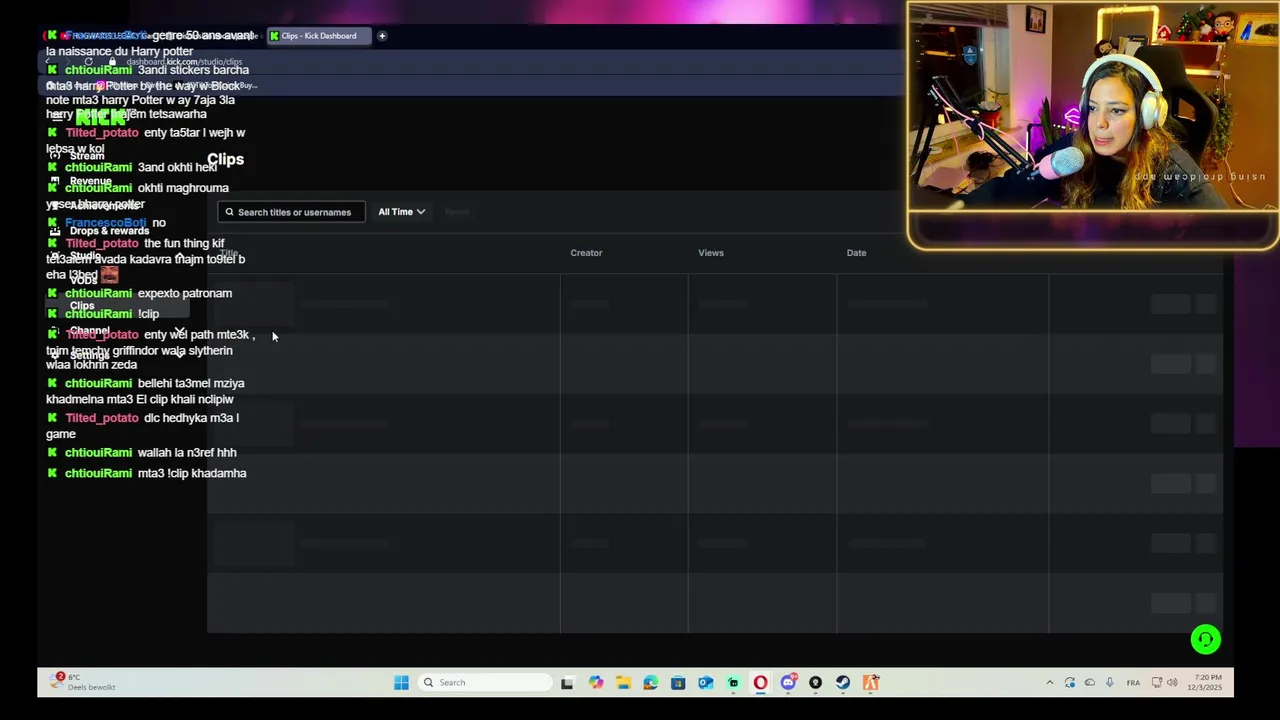This screenshot has width=1280, height=720.
Task: Switch to the Clips - Kick Dashboard tab
Action: coord(318,36)
